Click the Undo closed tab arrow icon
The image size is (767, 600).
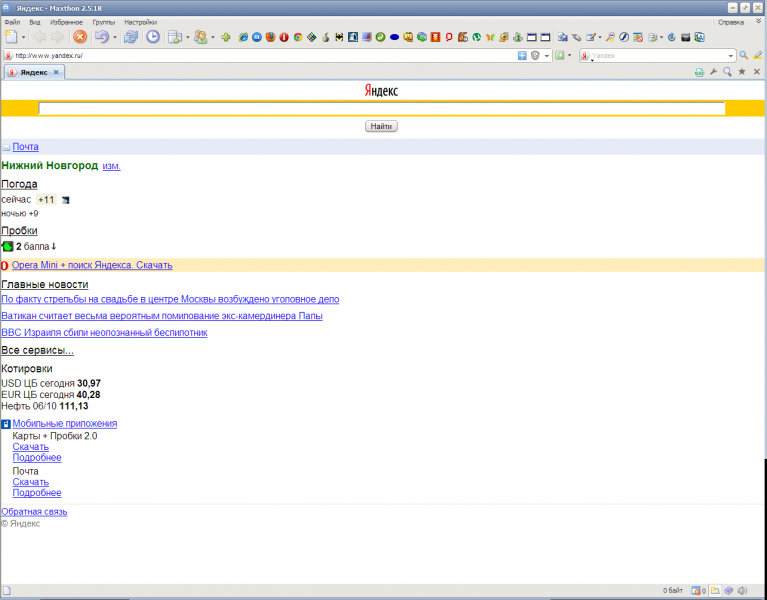pyautogui.click(x=102, y=37)
